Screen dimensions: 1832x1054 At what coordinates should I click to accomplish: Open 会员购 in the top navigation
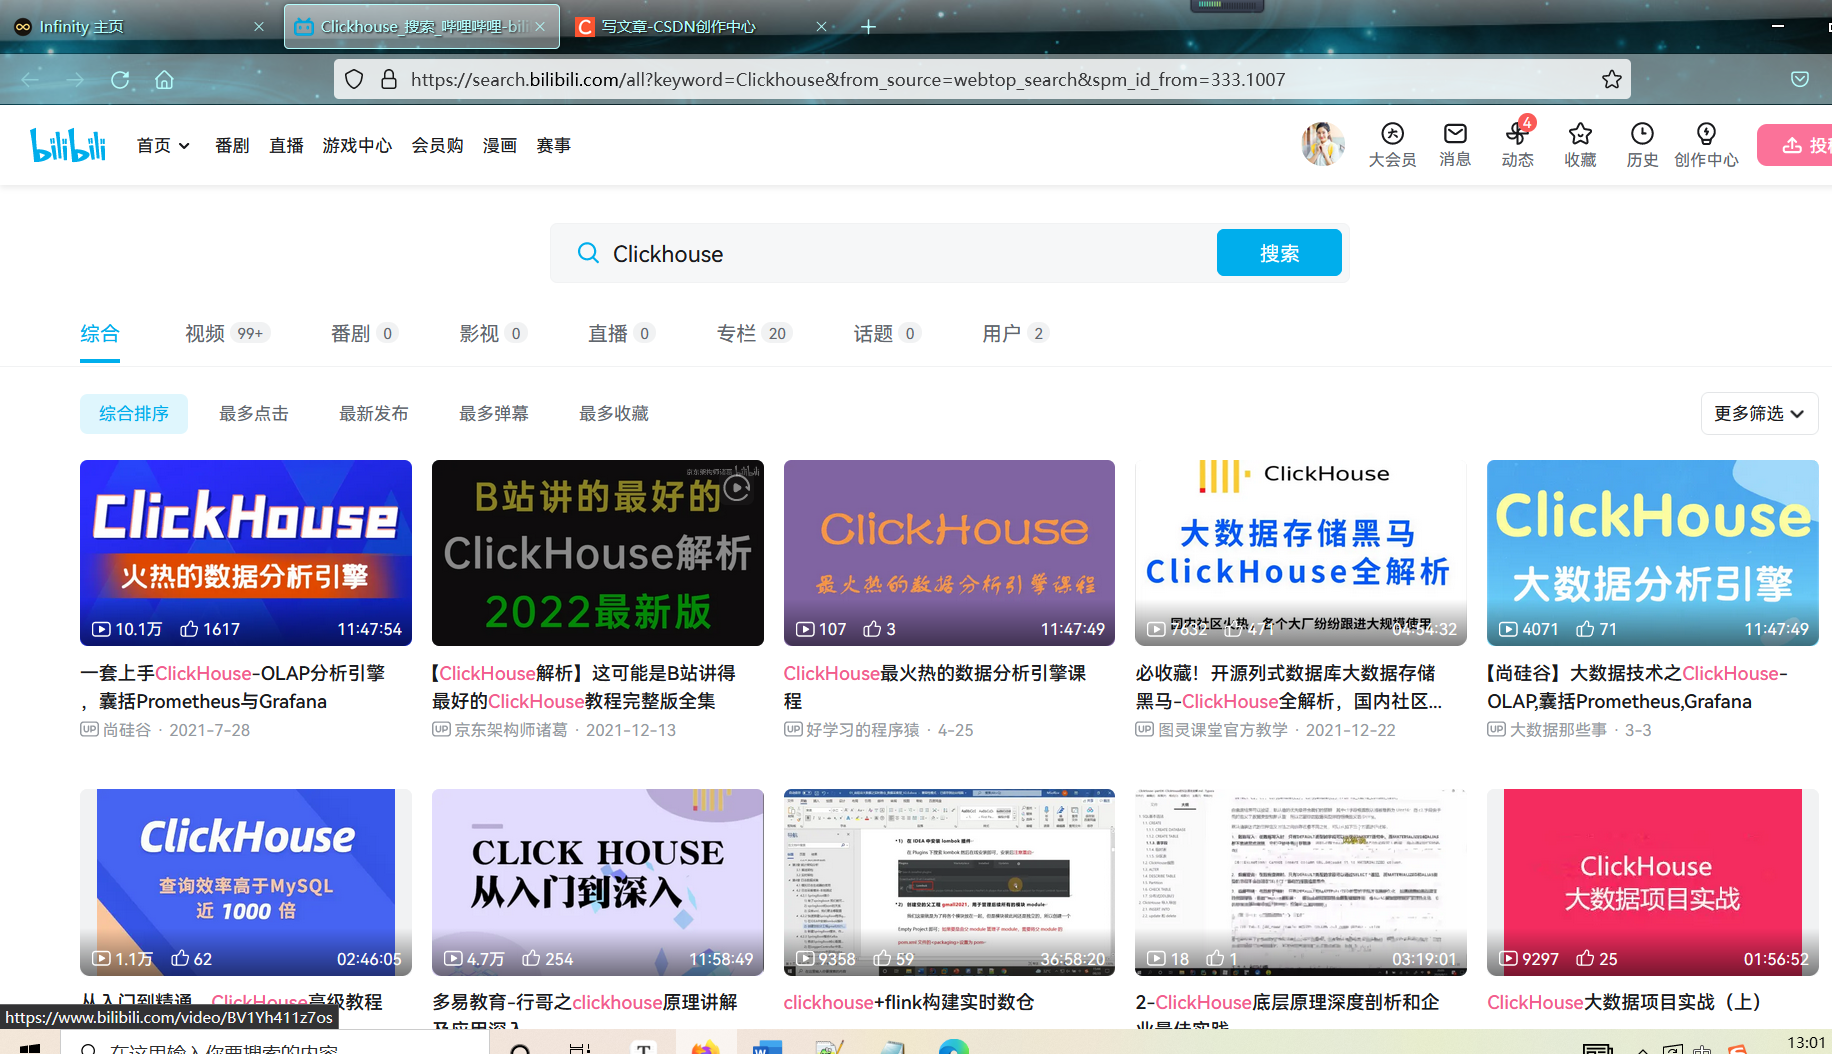pos(437,145)
